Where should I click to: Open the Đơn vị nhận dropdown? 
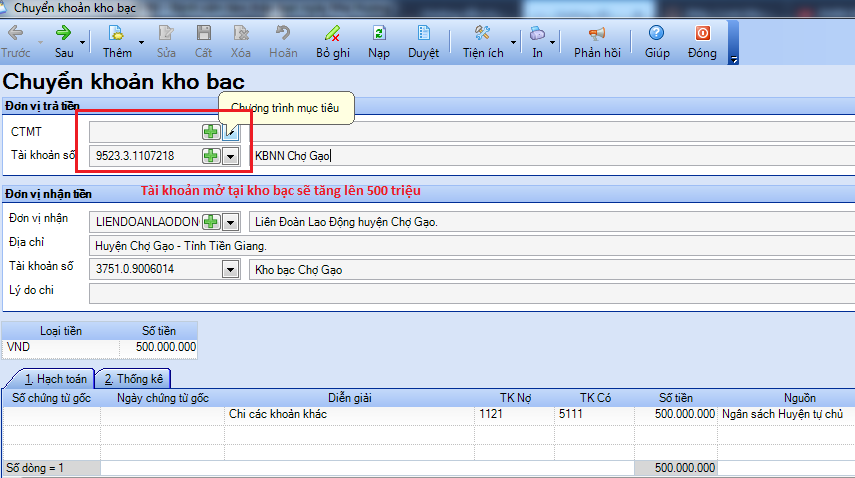(x=231, y=222)
